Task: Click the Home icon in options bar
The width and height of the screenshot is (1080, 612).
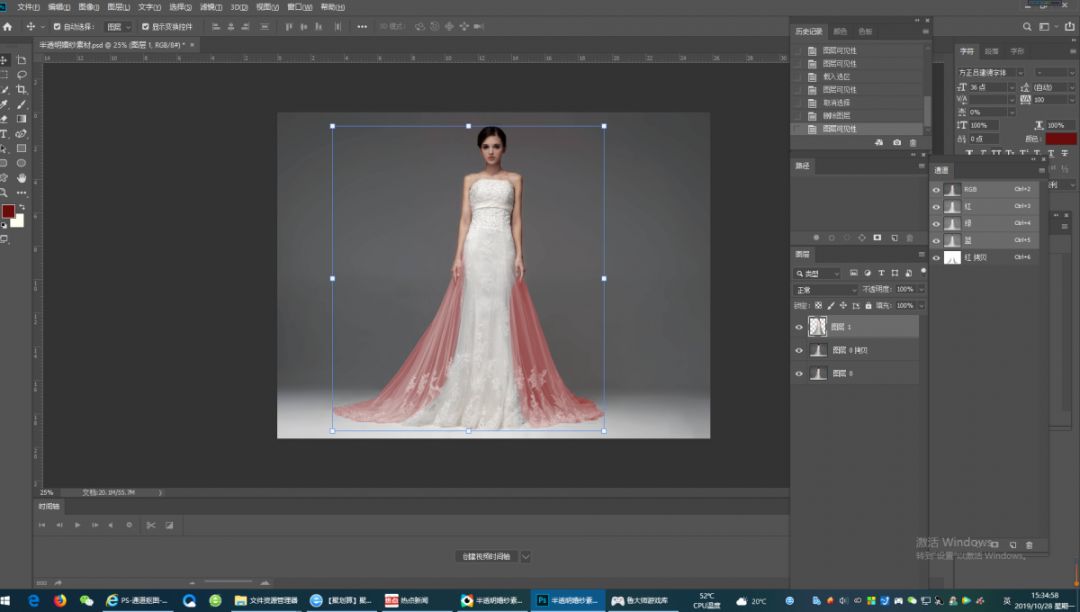Action: coord(8,27)
